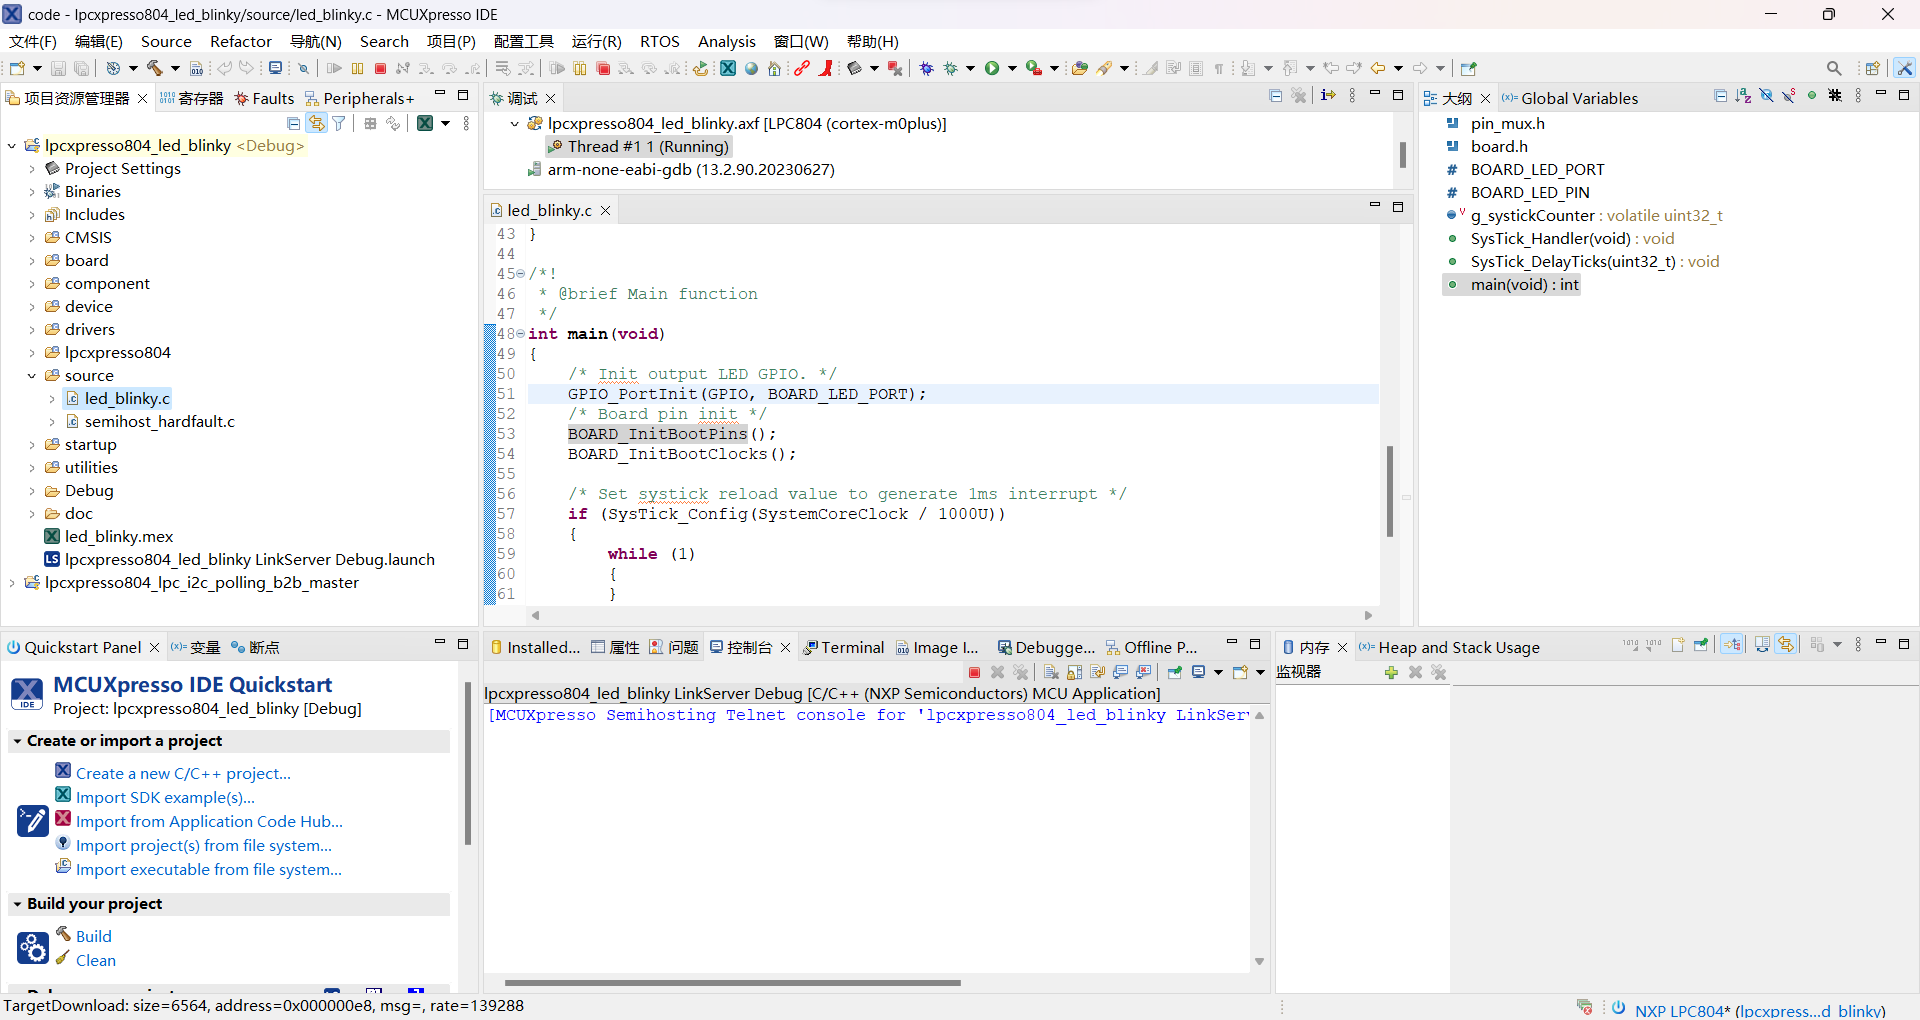Toggle Group Macro Definitions in outline
The width and height of the screenshot is (1920, 1020).
(x=1835, y=96)
